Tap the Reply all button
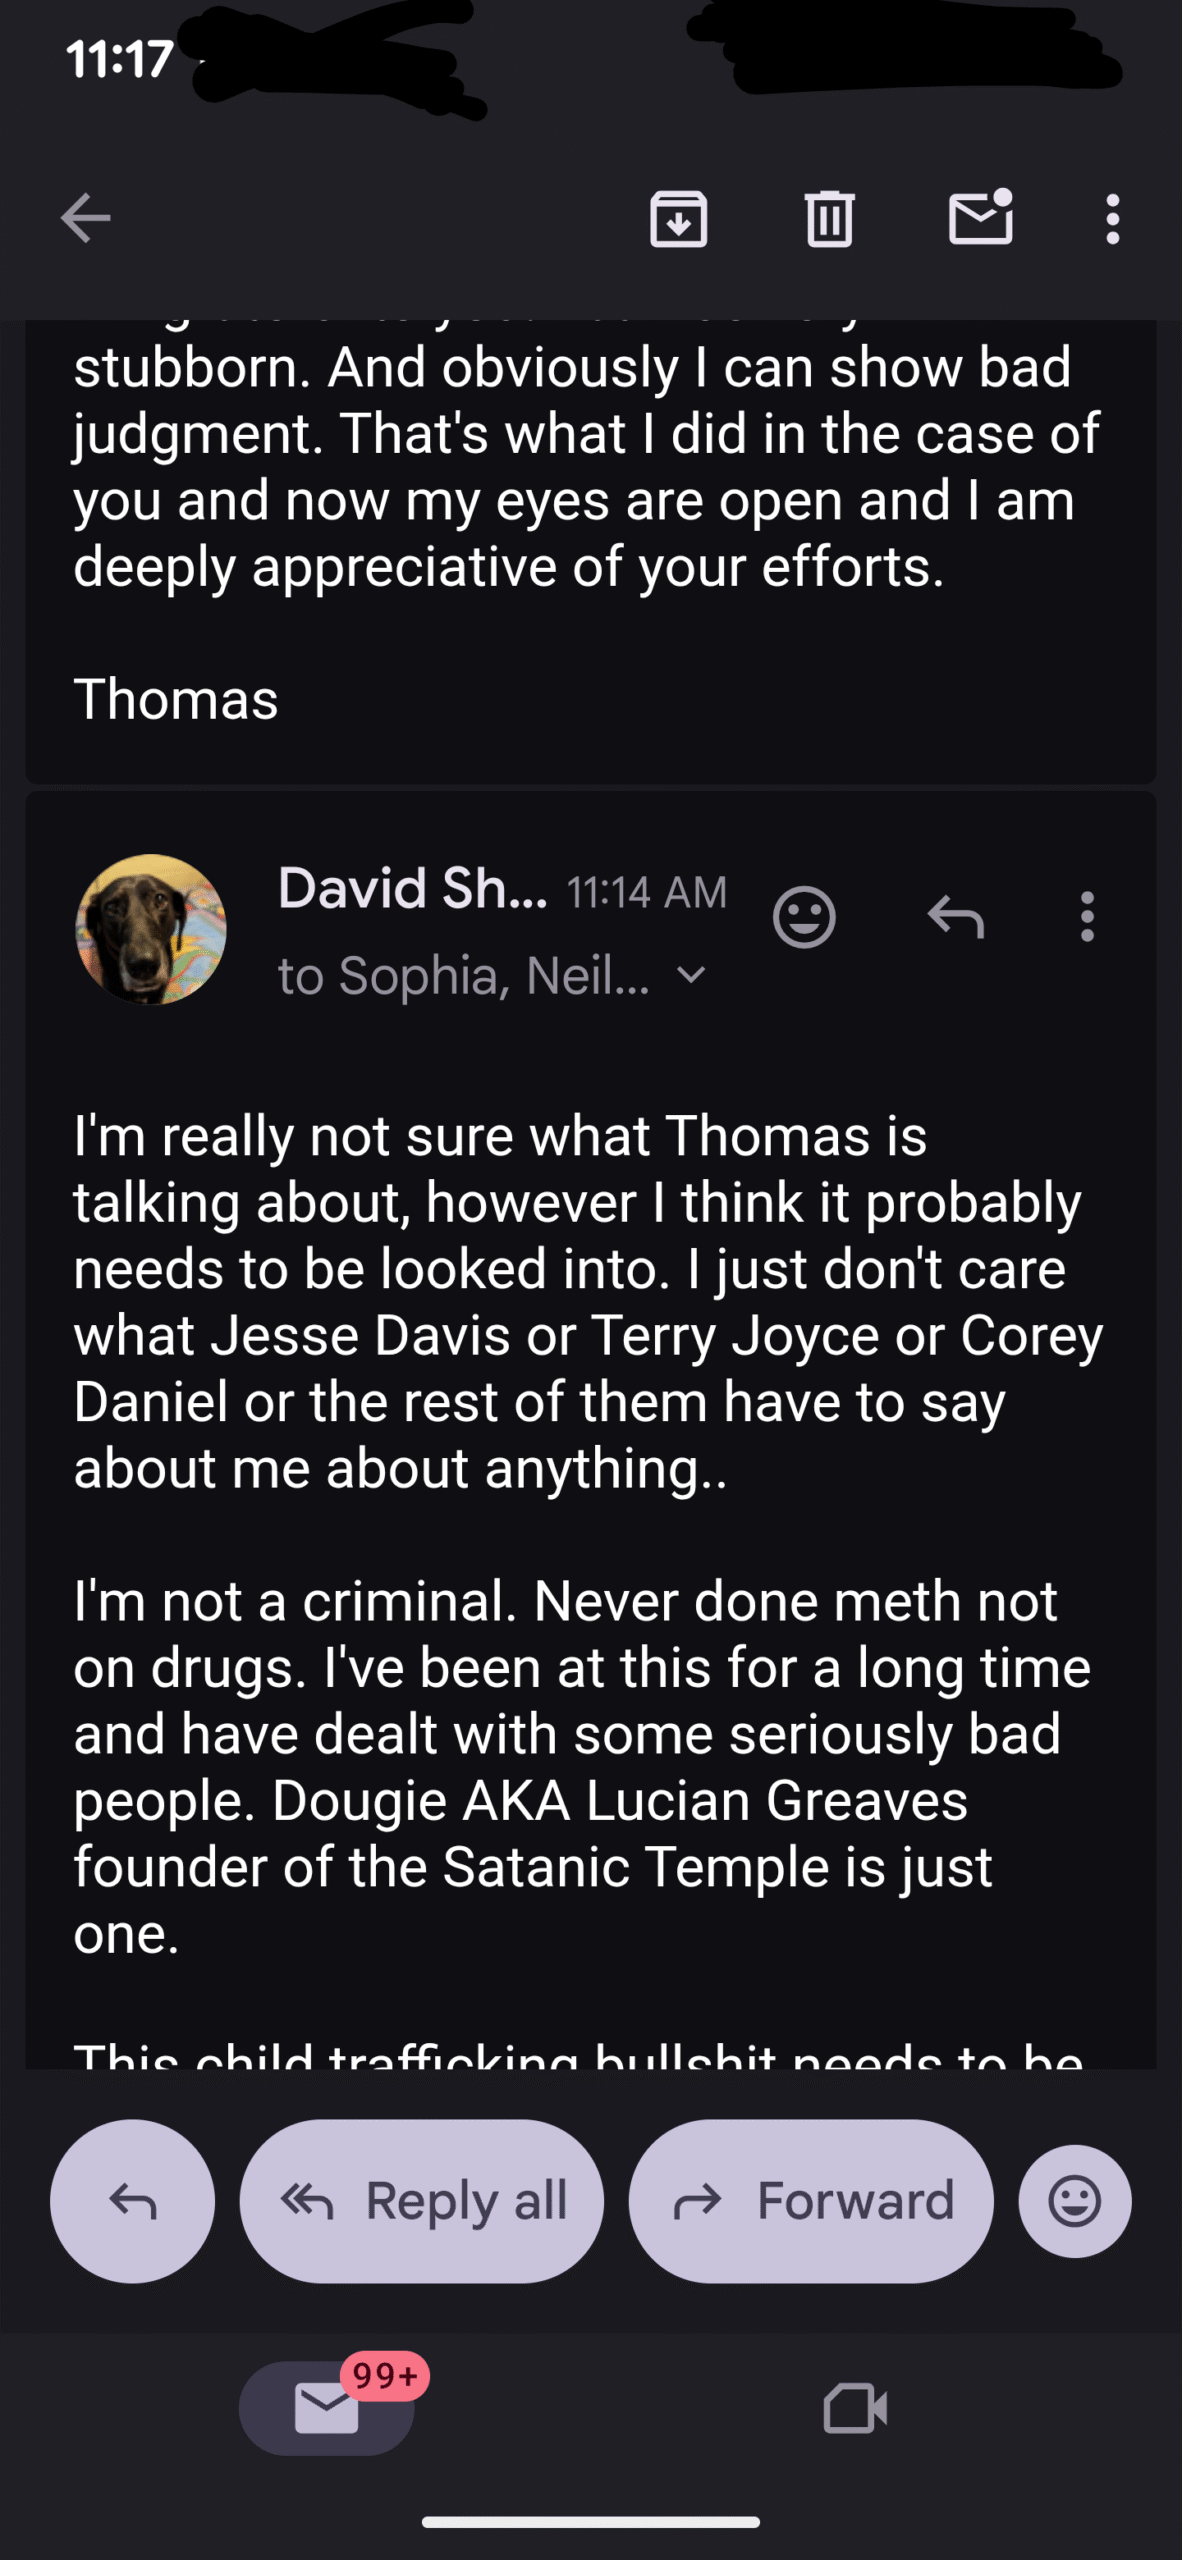1182x2560 pixels. (x=422, y=2201)
